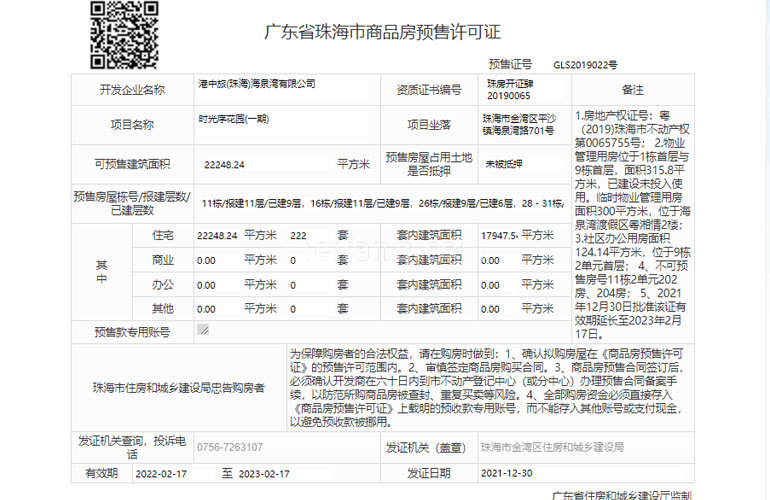Click the pre-sale area value 22248.24
The image size is (770, 500).
click(x=224, y=164)
